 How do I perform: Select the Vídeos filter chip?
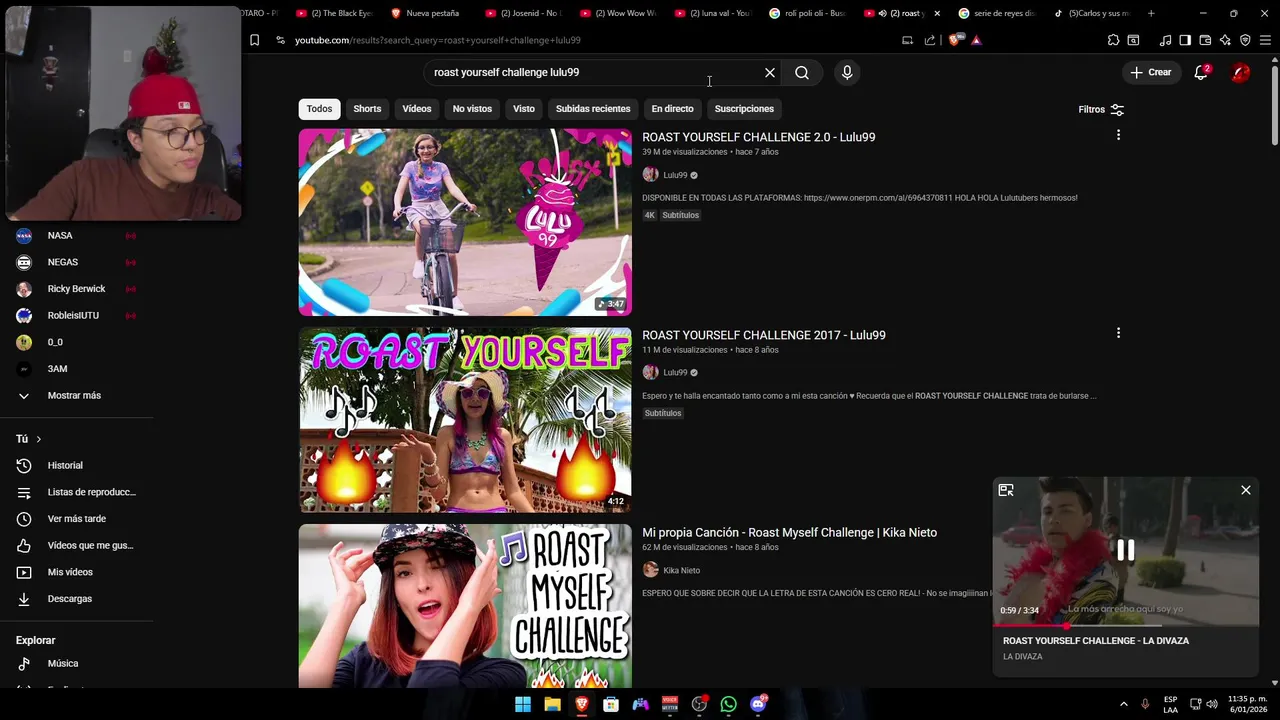tap(417, 109)
